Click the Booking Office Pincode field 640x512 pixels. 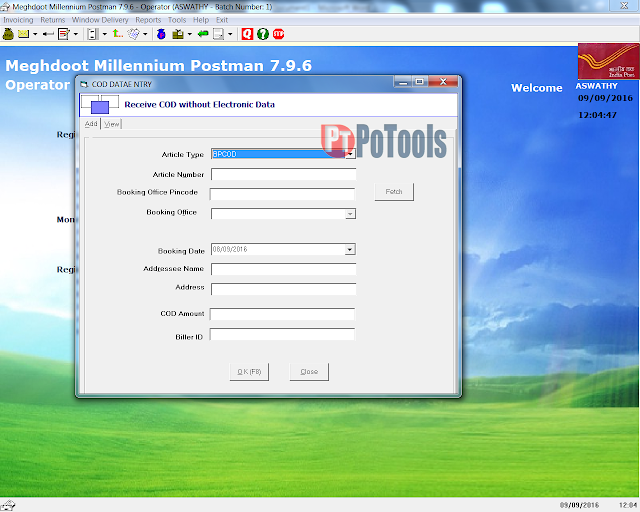(282, 194)
